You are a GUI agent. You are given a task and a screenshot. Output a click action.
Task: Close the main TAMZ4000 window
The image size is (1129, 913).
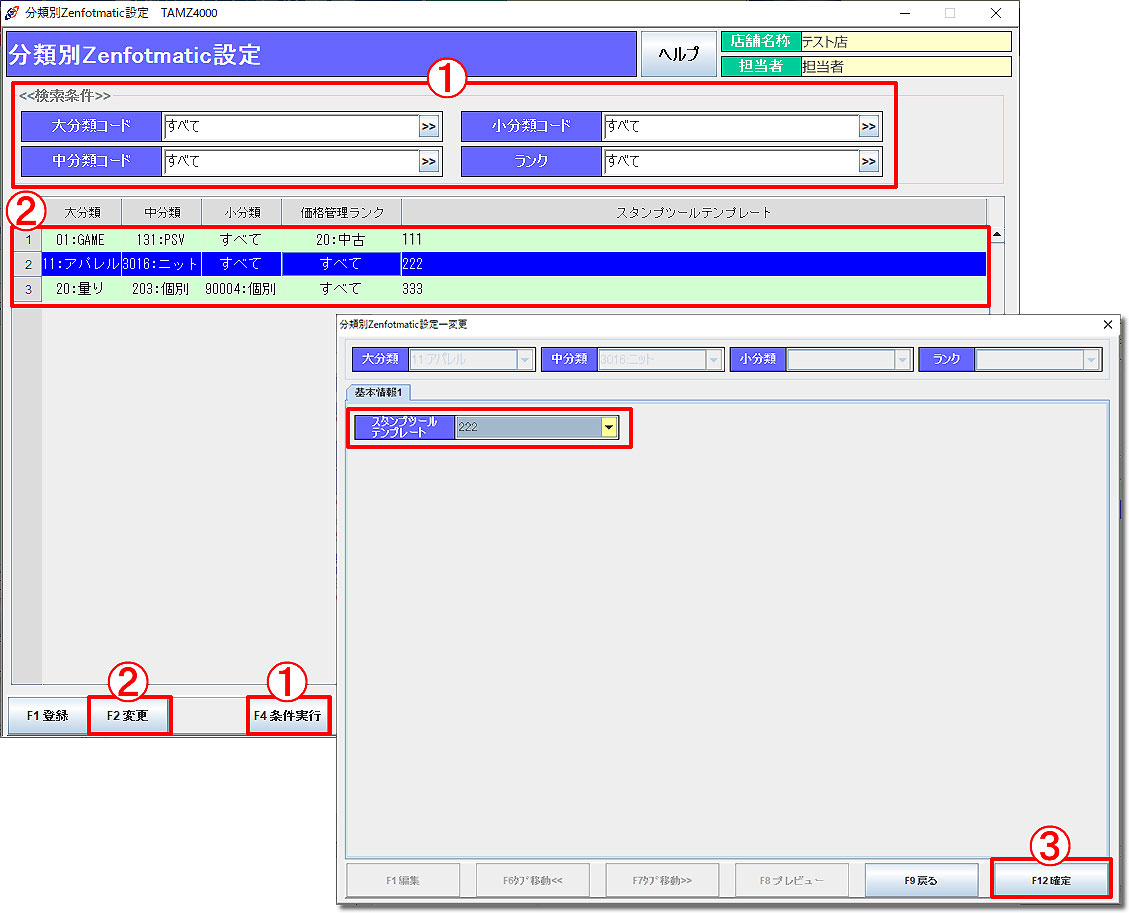pos(996,13)
